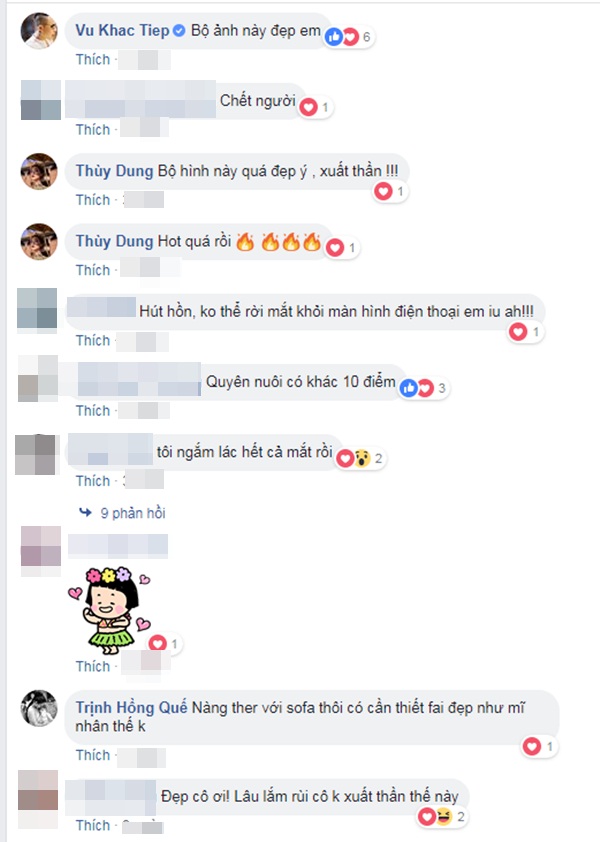Click heart reaction on 'Chết người' comment

[x=316, y=107]
